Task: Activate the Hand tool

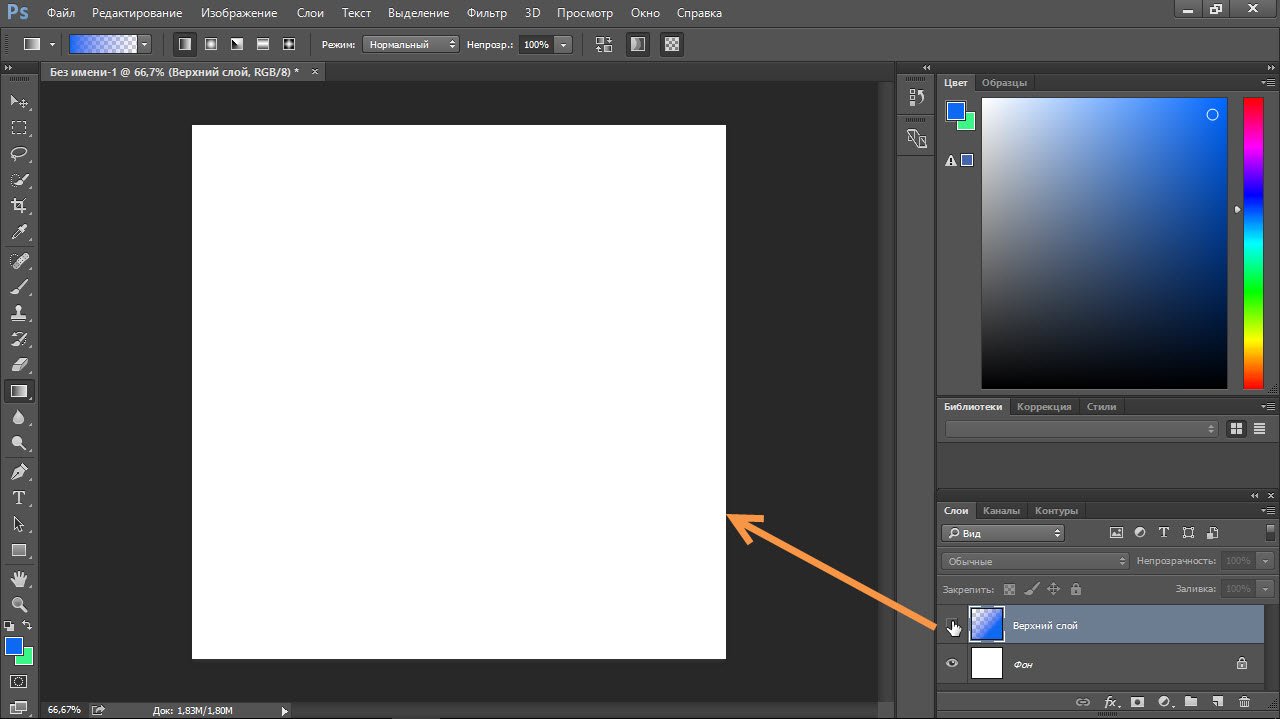Action: (x=19, y=578)
